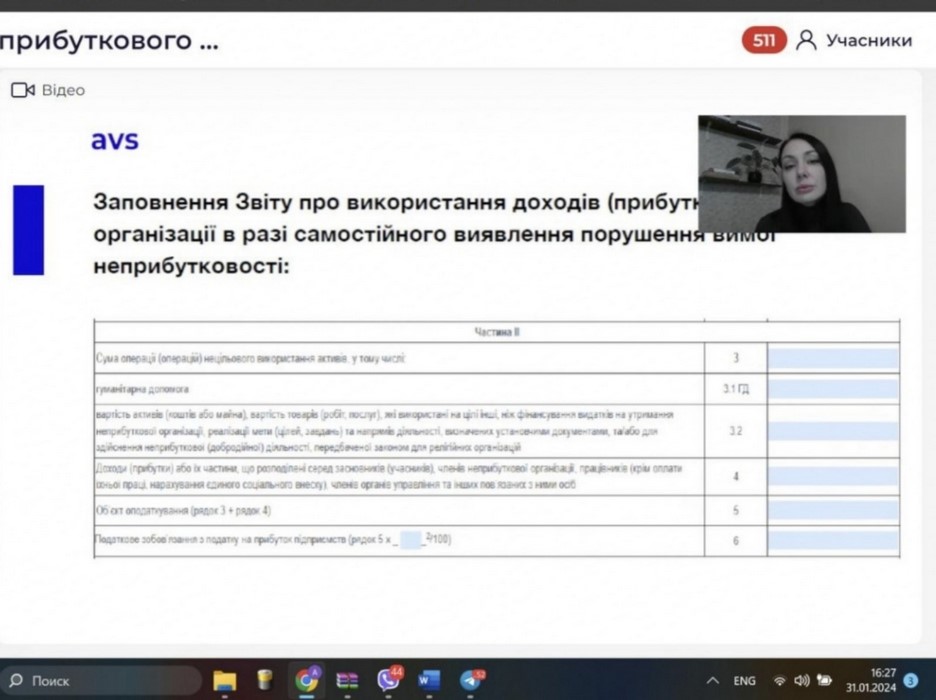Open the volume control in system tray
Screen dimensions: 936x700
tap(801, 681)
